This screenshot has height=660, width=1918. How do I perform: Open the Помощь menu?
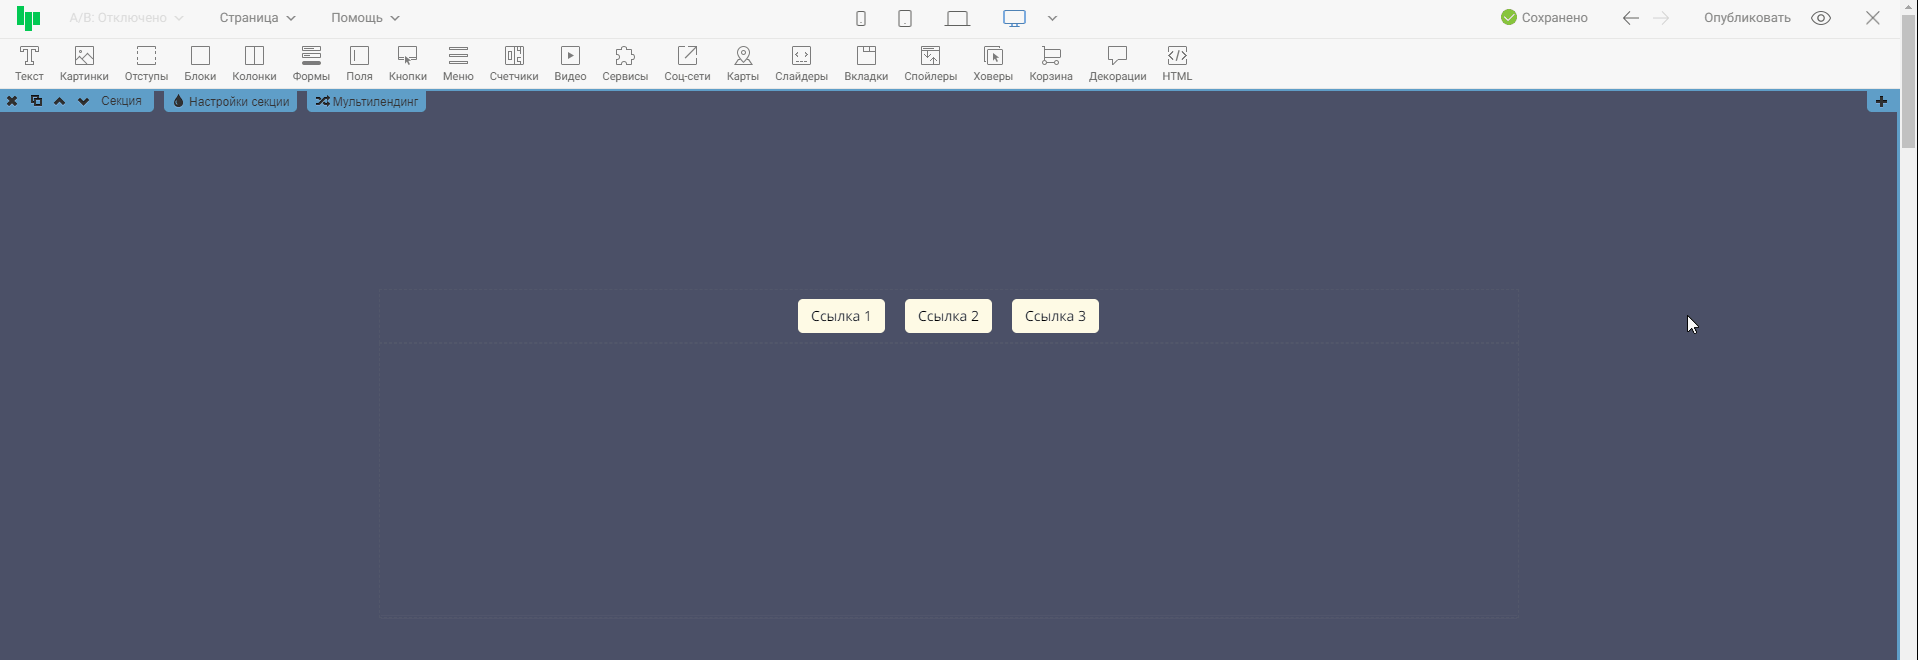(x=365, y=18)
